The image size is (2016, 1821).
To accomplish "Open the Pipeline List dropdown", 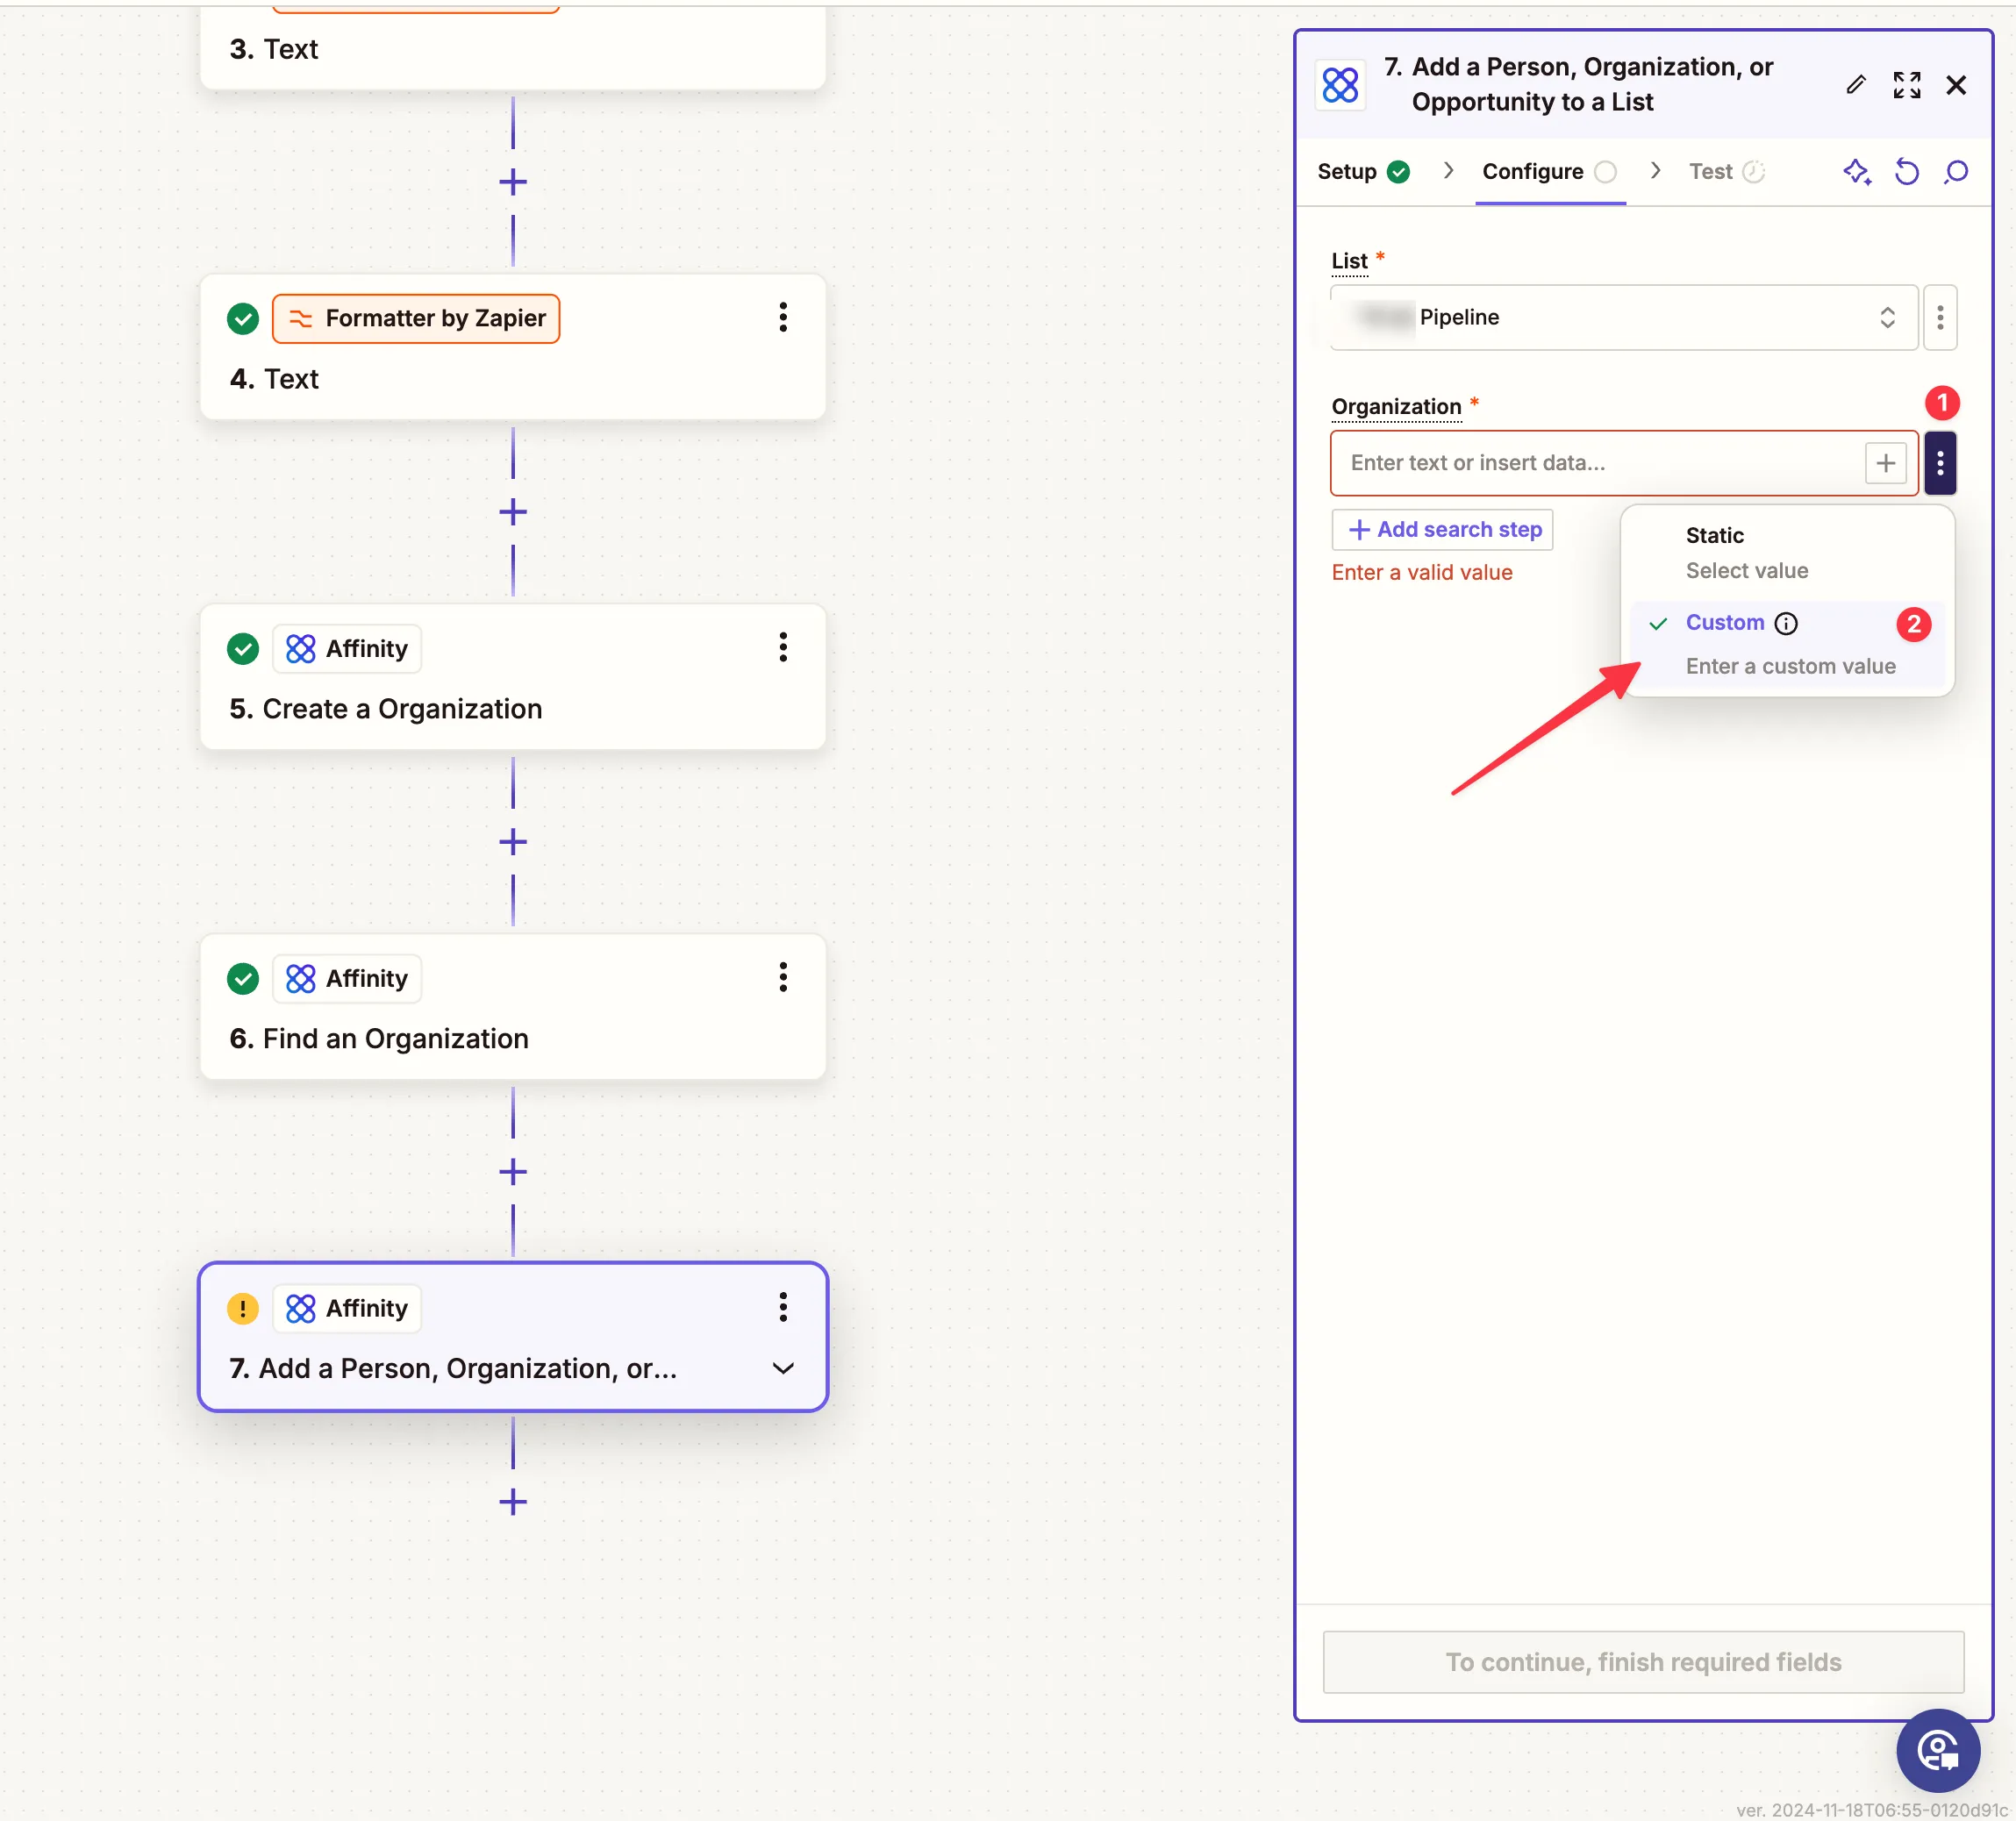I will 1624,317.
